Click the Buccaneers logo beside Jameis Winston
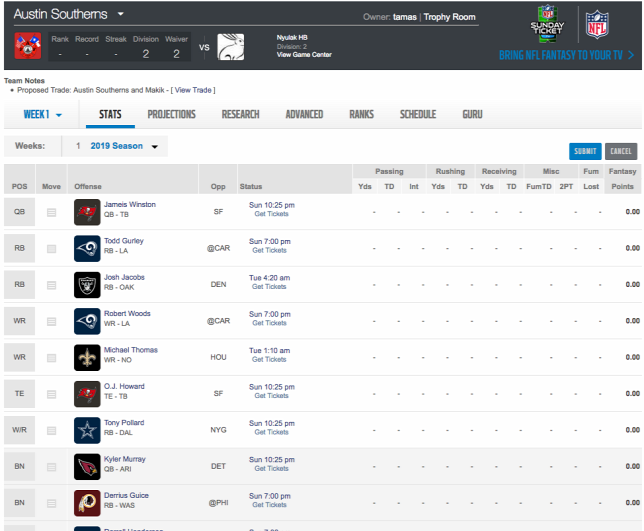This screenshot has width=644, height=531. (87, 212)
